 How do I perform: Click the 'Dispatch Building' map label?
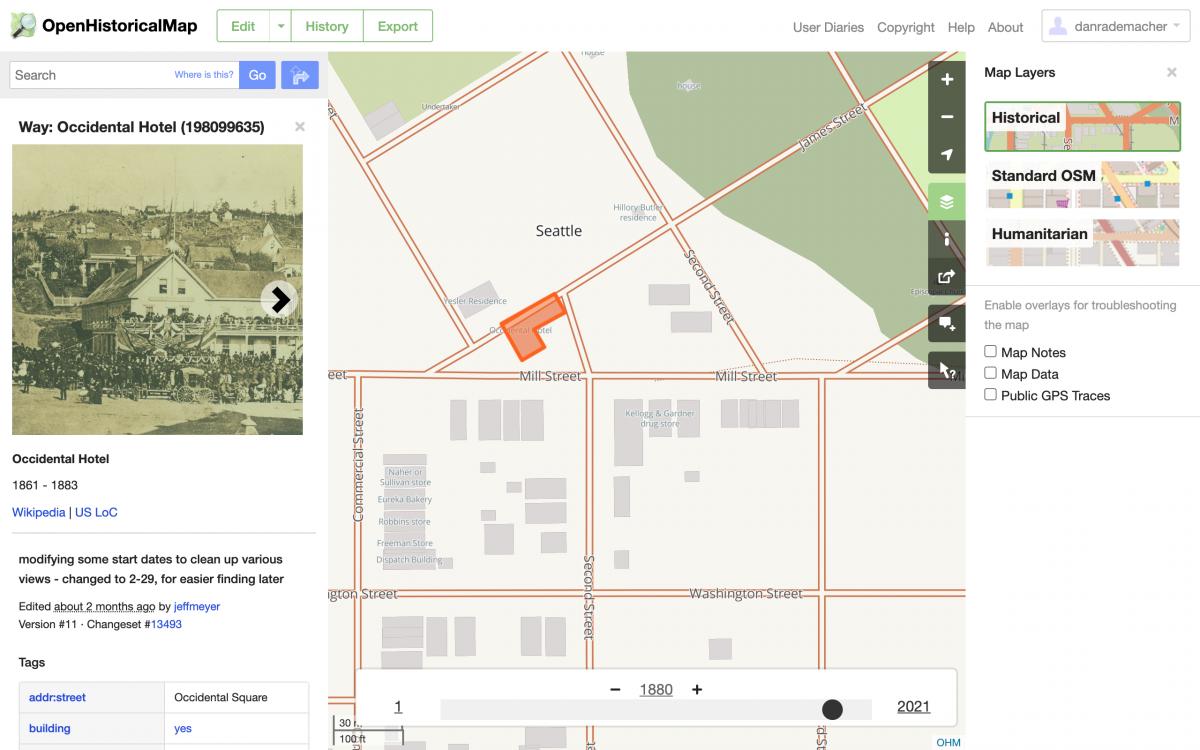coord(409,560)
